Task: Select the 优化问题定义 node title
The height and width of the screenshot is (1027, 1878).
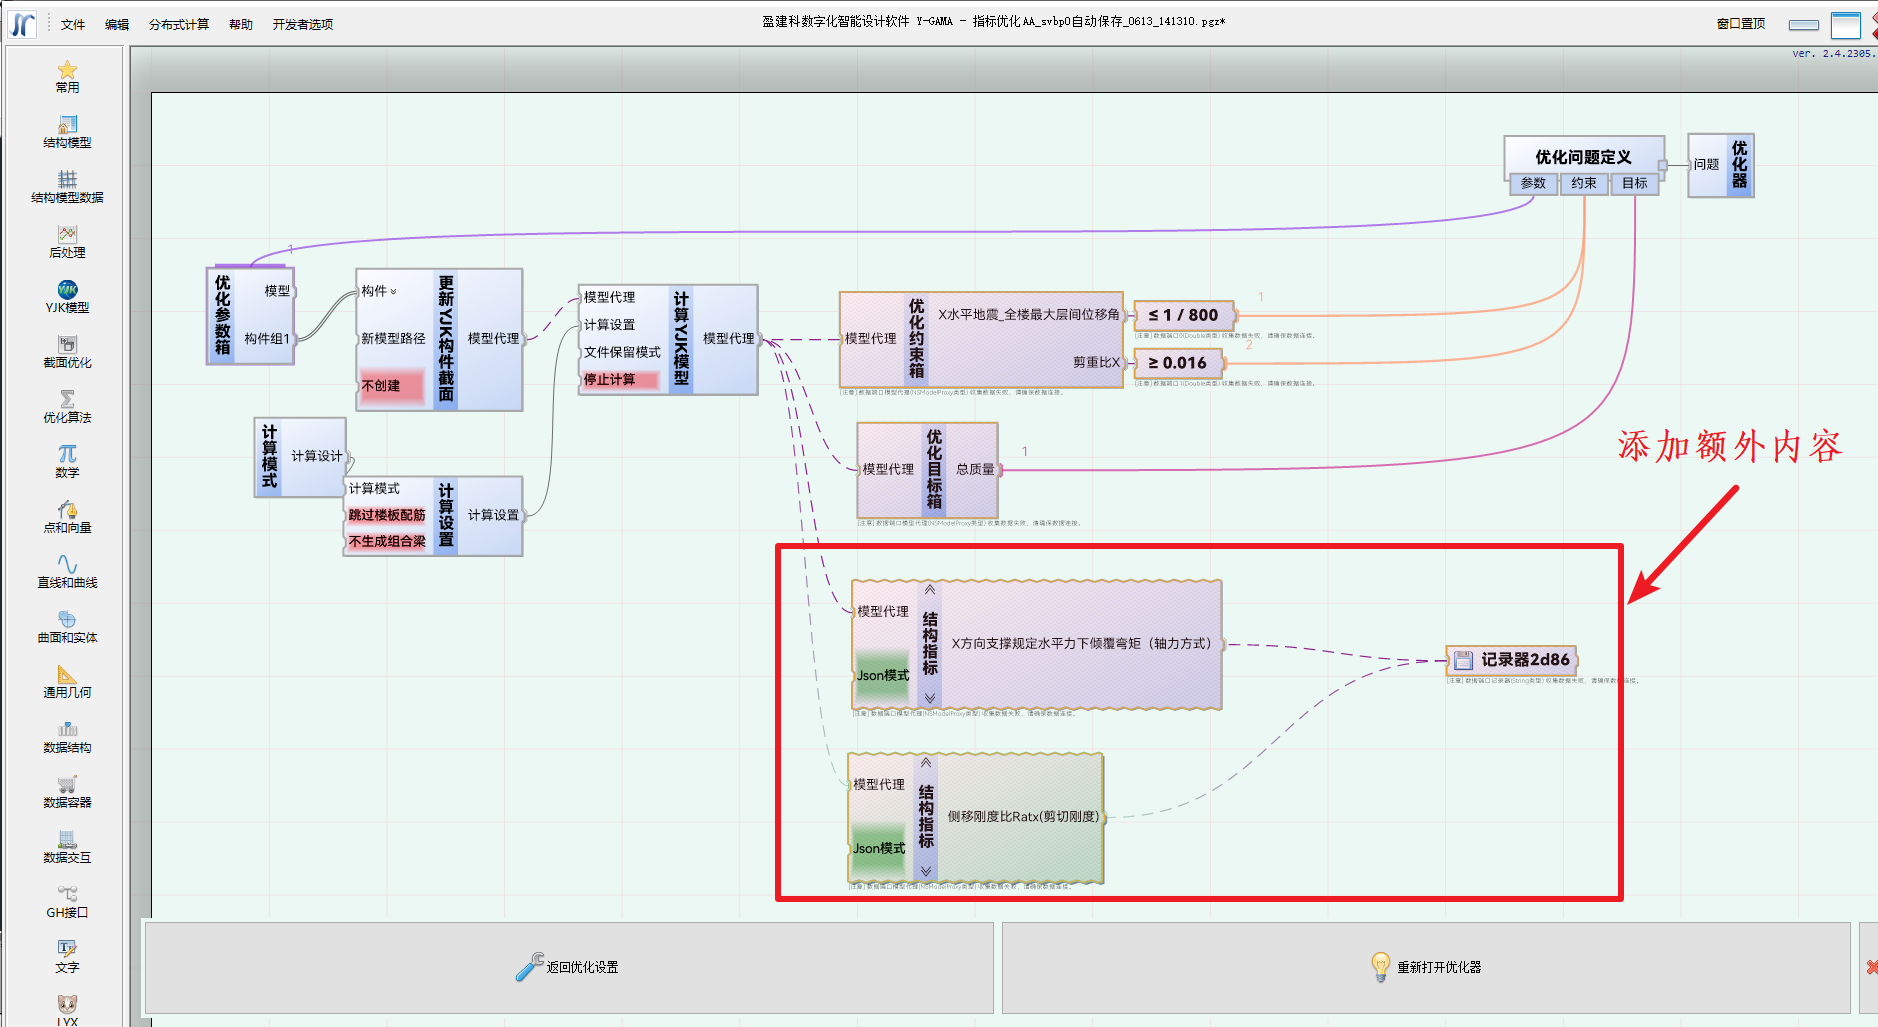Action: (1584, 157)
